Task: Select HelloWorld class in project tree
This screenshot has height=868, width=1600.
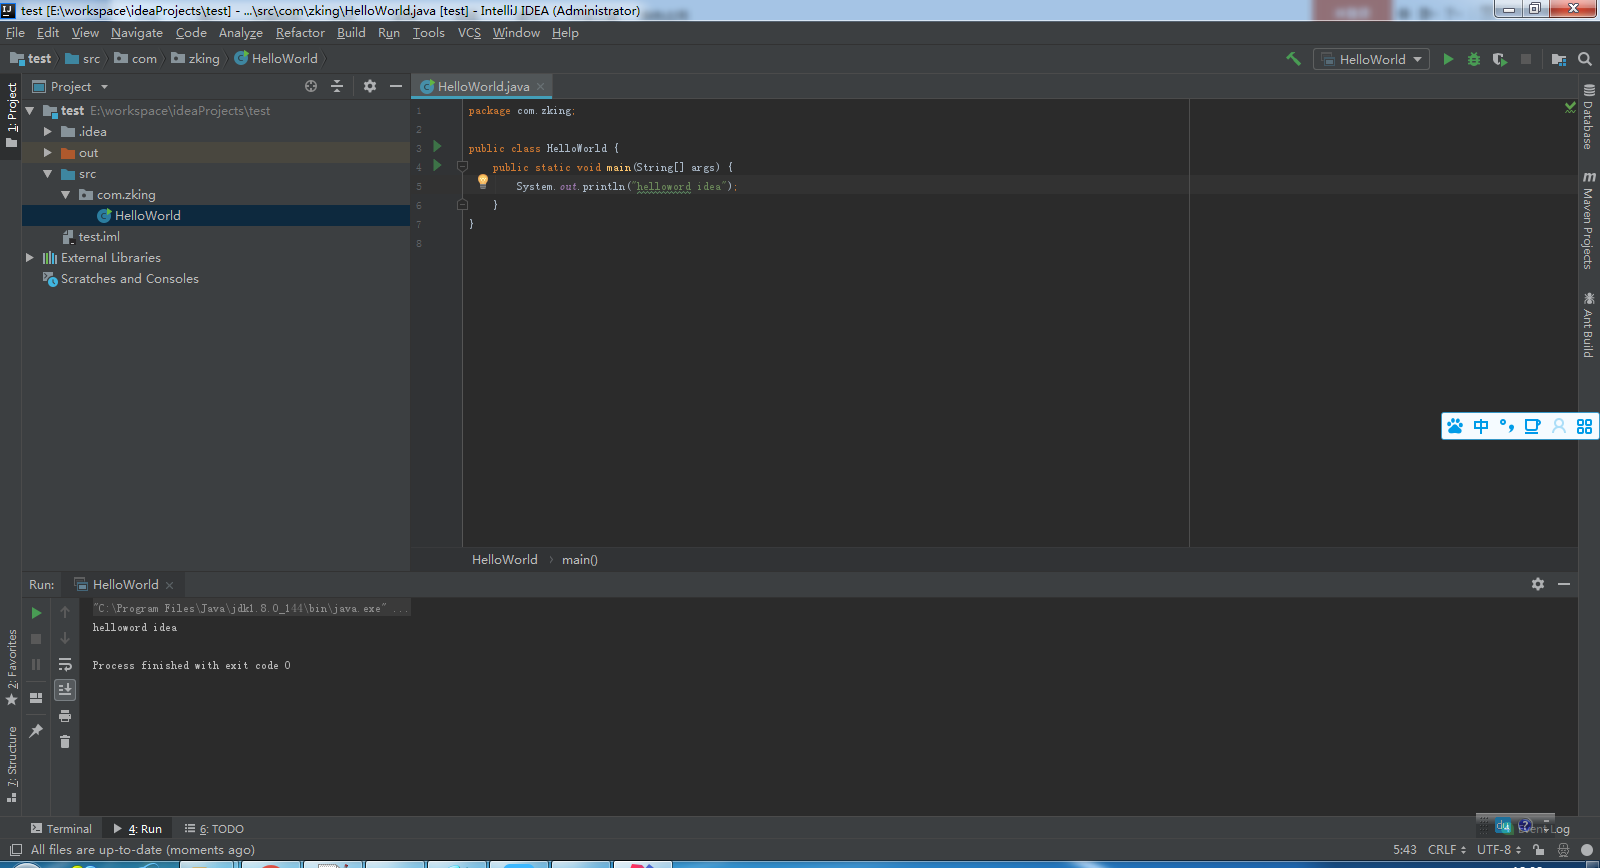Action: (216, 215)
